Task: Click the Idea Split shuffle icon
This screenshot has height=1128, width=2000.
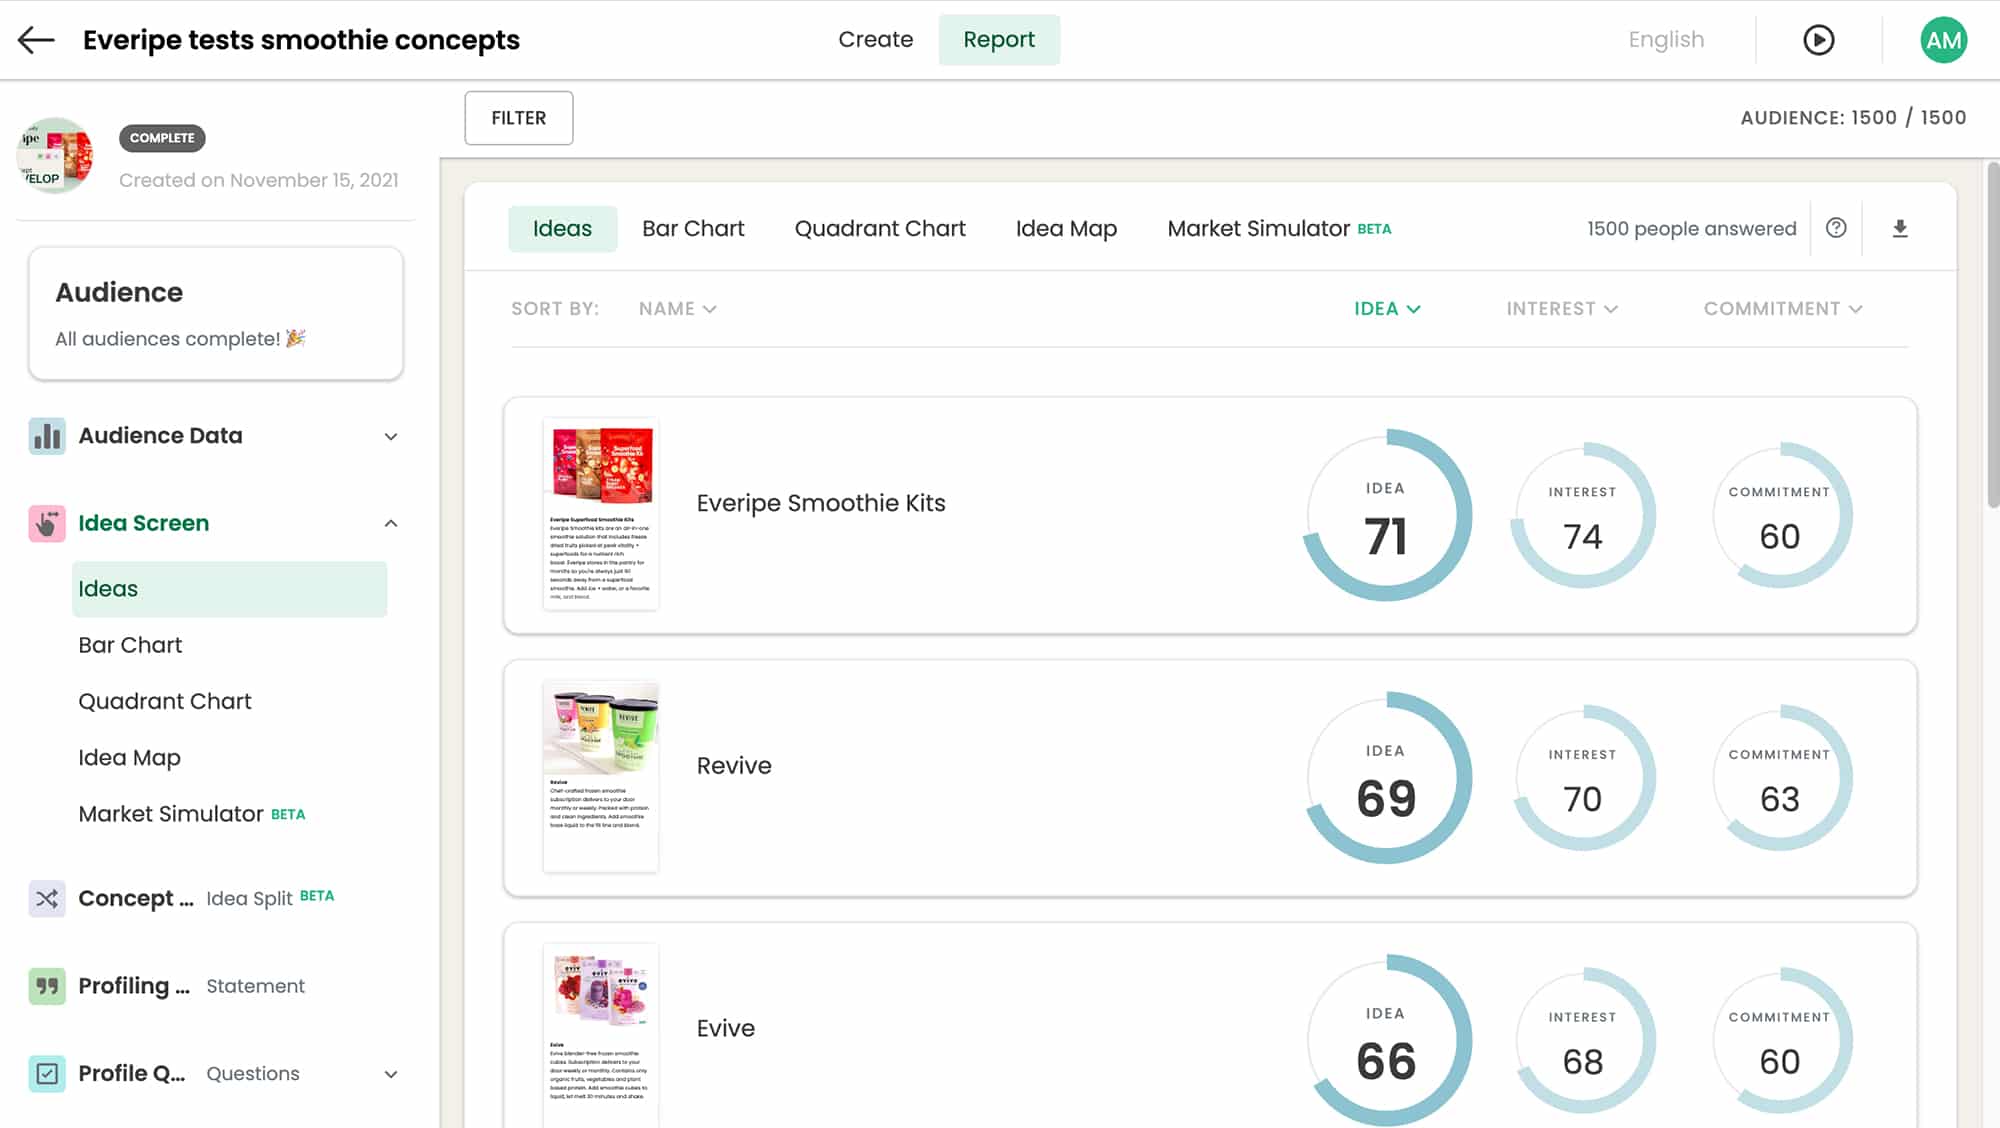Action: coord(47,898)
